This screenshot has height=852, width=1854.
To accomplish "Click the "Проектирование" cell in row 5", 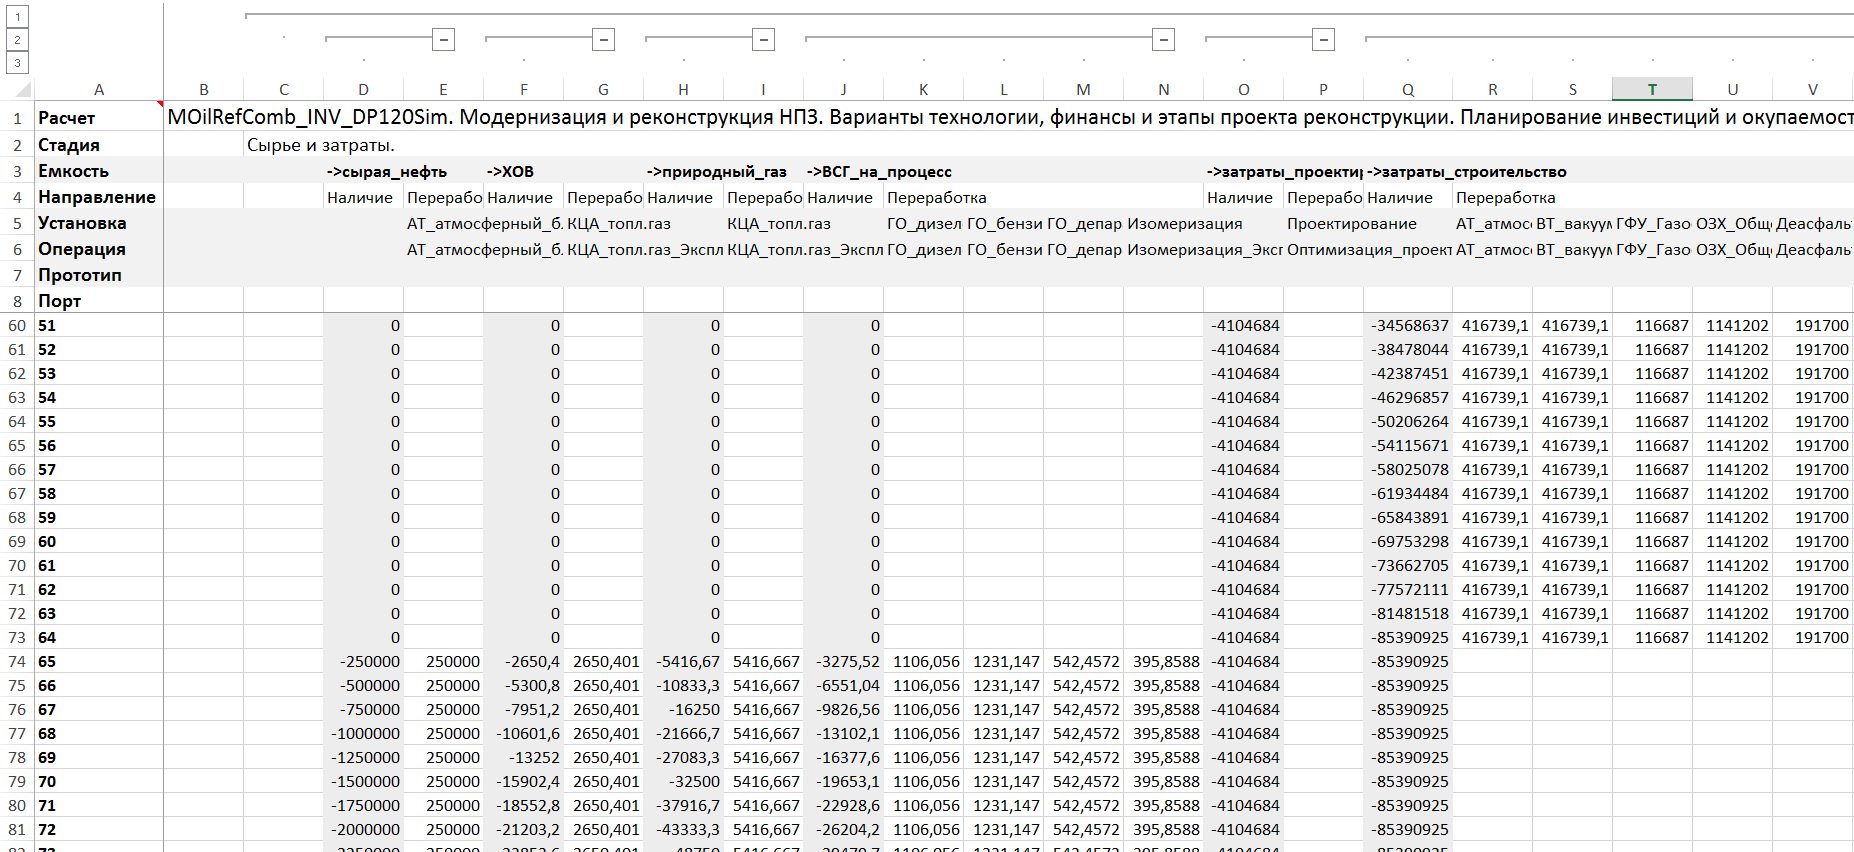I will click(1351, 224).
